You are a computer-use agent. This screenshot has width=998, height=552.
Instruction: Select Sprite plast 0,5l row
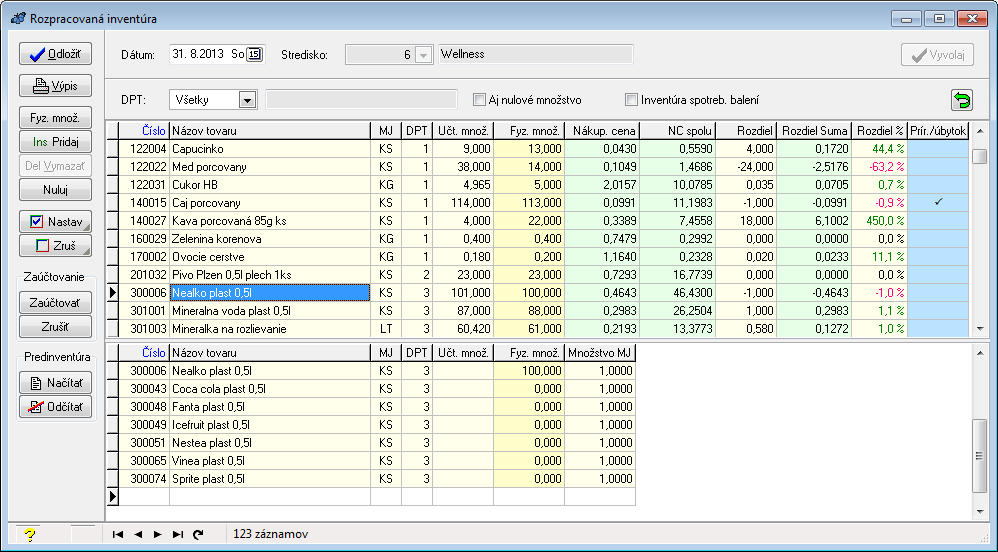tap(270, 479)
